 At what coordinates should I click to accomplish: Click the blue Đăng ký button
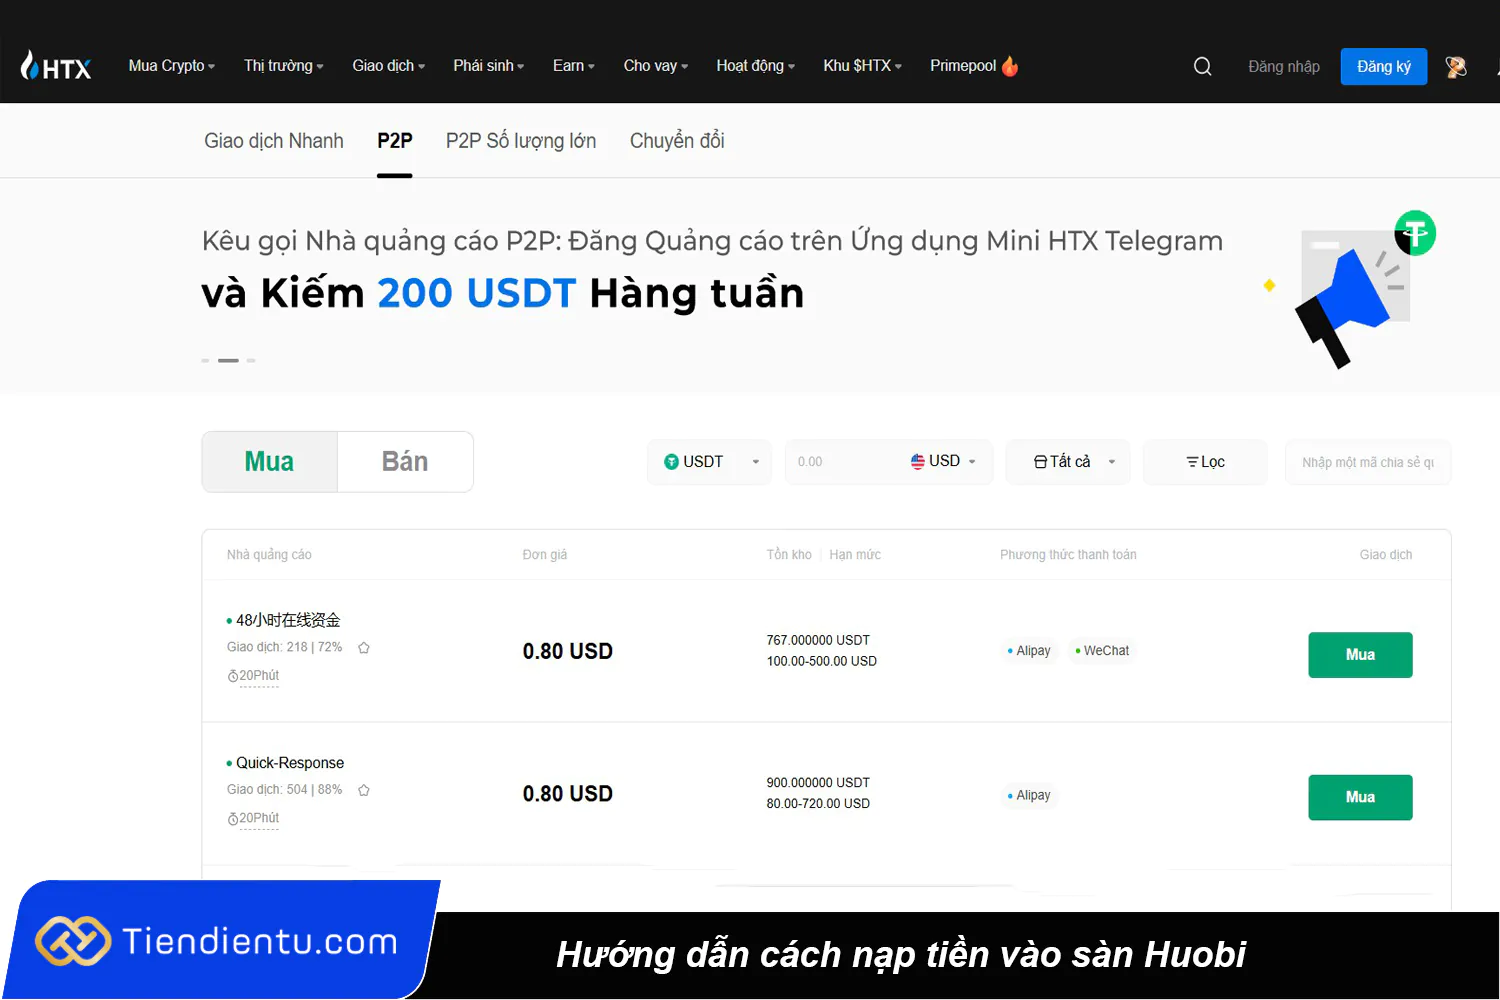point(1384,67)
